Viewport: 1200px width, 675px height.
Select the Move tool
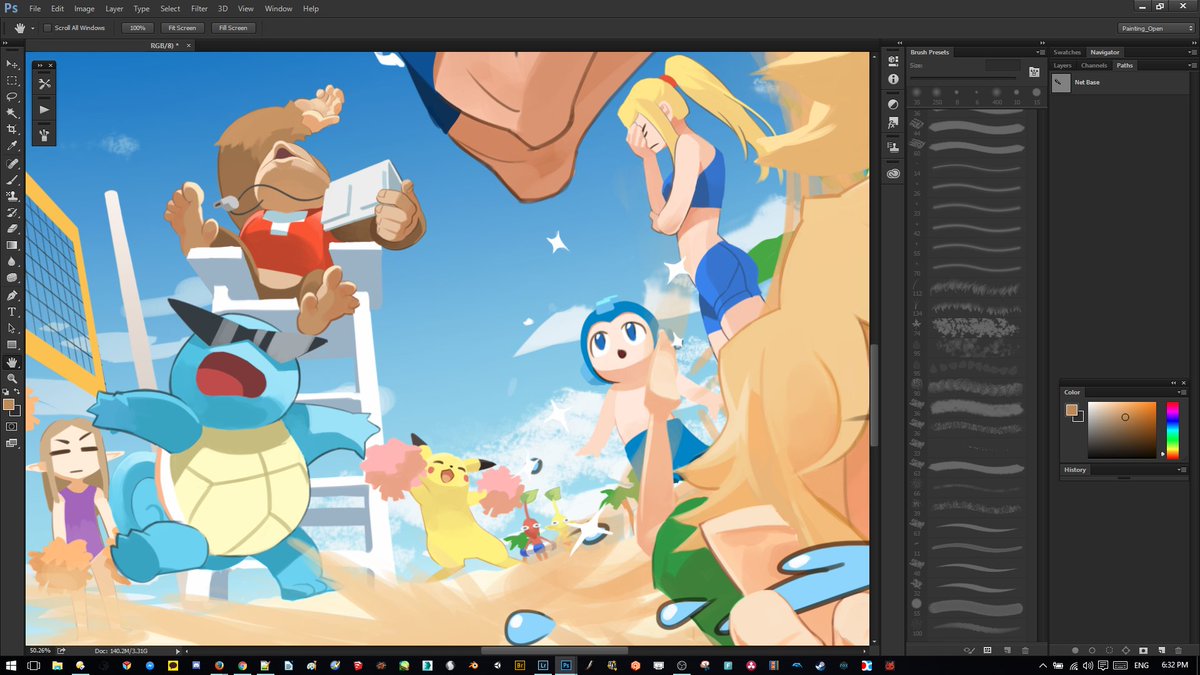tap(12, 64)
